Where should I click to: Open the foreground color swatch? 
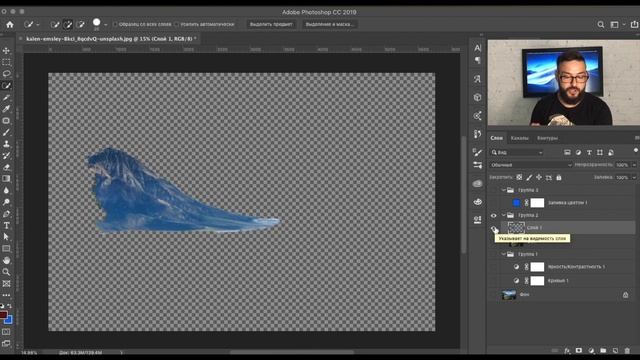3,315
